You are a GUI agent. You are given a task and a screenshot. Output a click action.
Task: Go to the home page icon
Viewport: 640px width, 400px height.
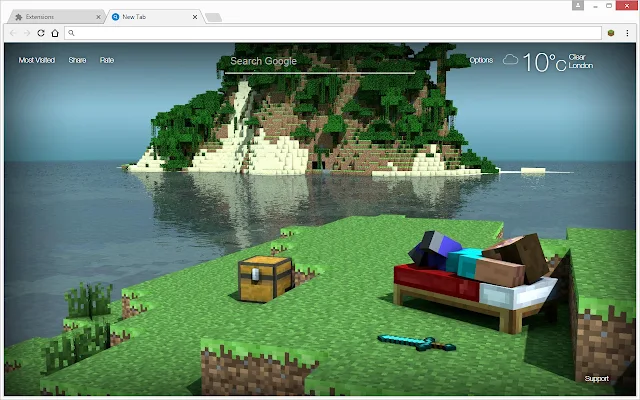[55, 33]
